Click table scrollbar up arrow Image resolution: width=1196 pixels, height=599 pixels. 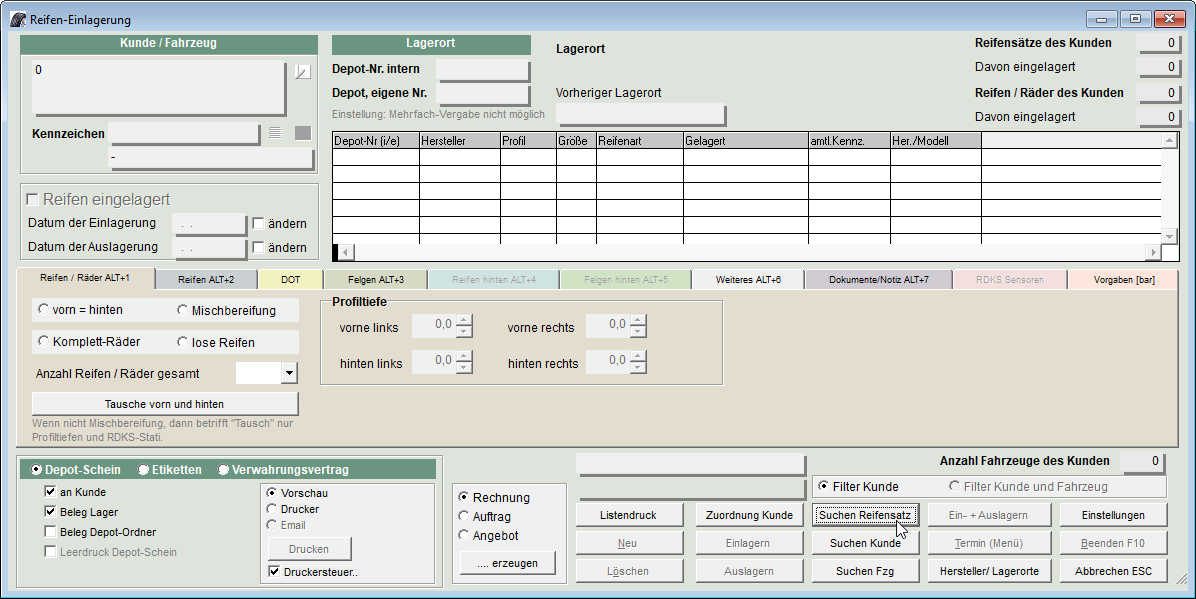[x=1169, y=140]
